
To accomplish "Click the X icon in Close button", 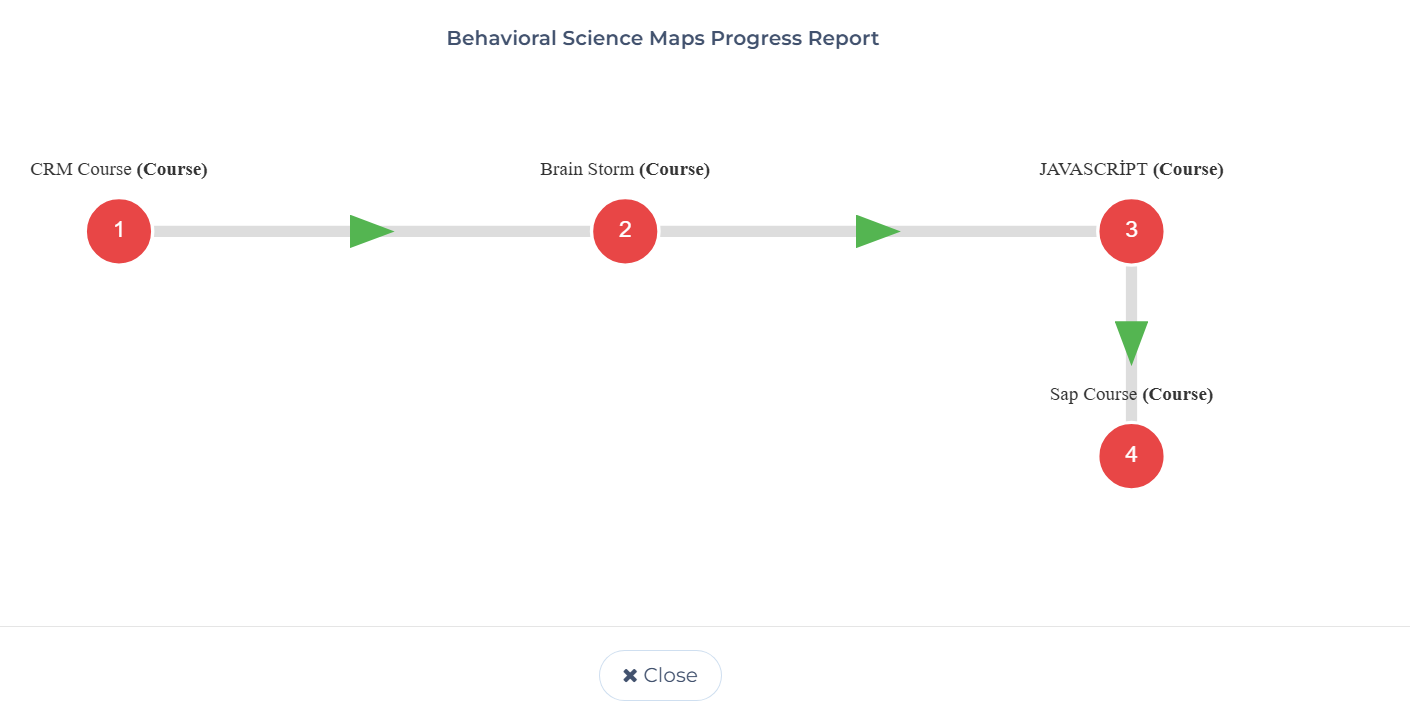I will (x=630, y=676).
